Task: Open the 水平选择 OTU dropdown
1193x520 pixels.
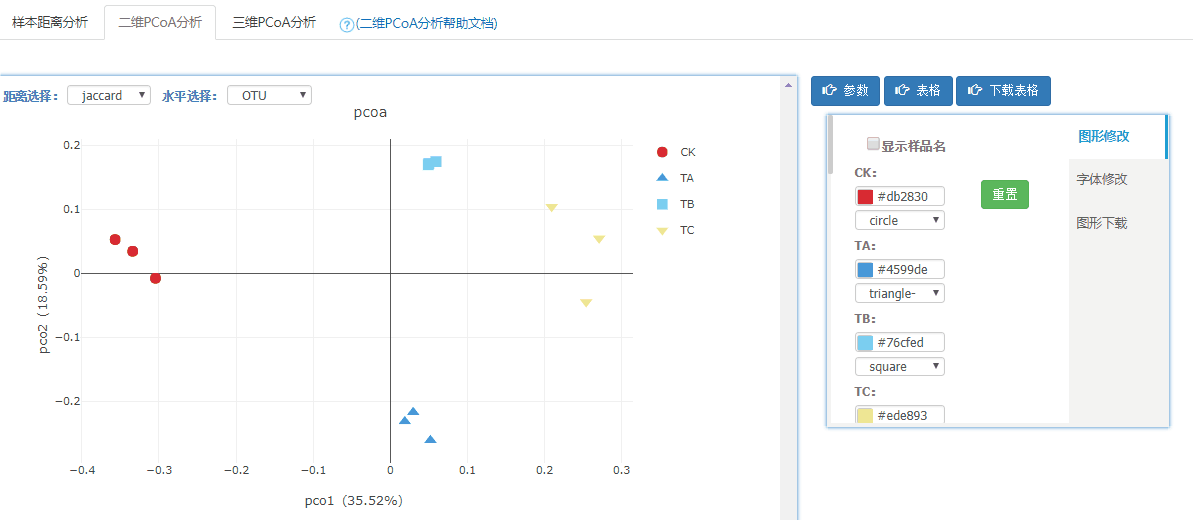Action: coord(269,95)
